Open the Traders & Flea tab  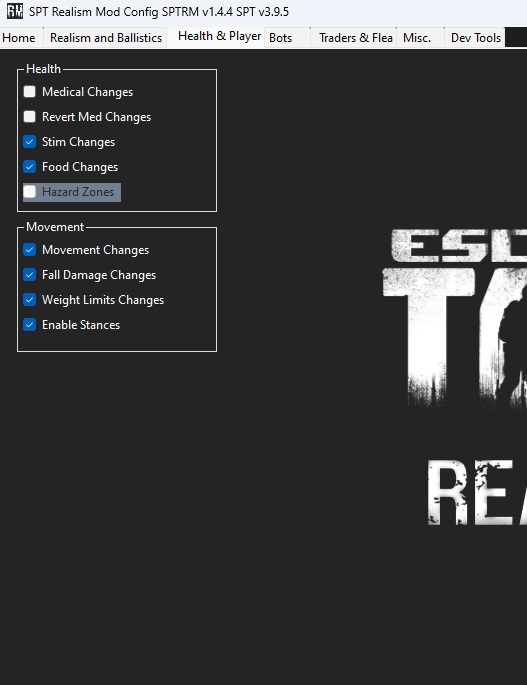click(x=355, y=38)
